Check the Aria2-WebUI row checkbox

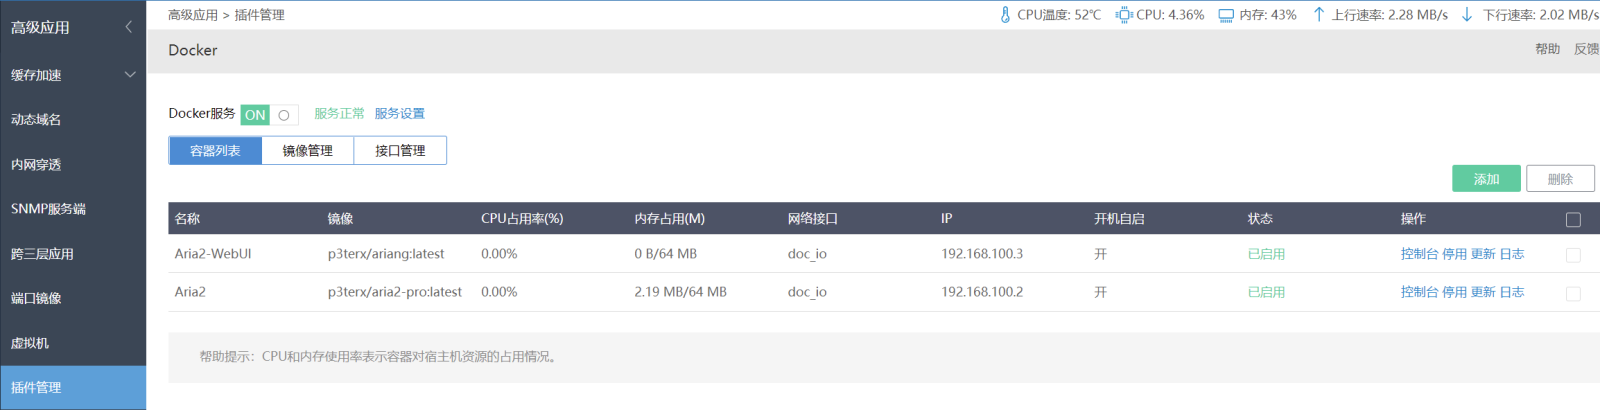pyautogui.click(x=1573, y=255)
